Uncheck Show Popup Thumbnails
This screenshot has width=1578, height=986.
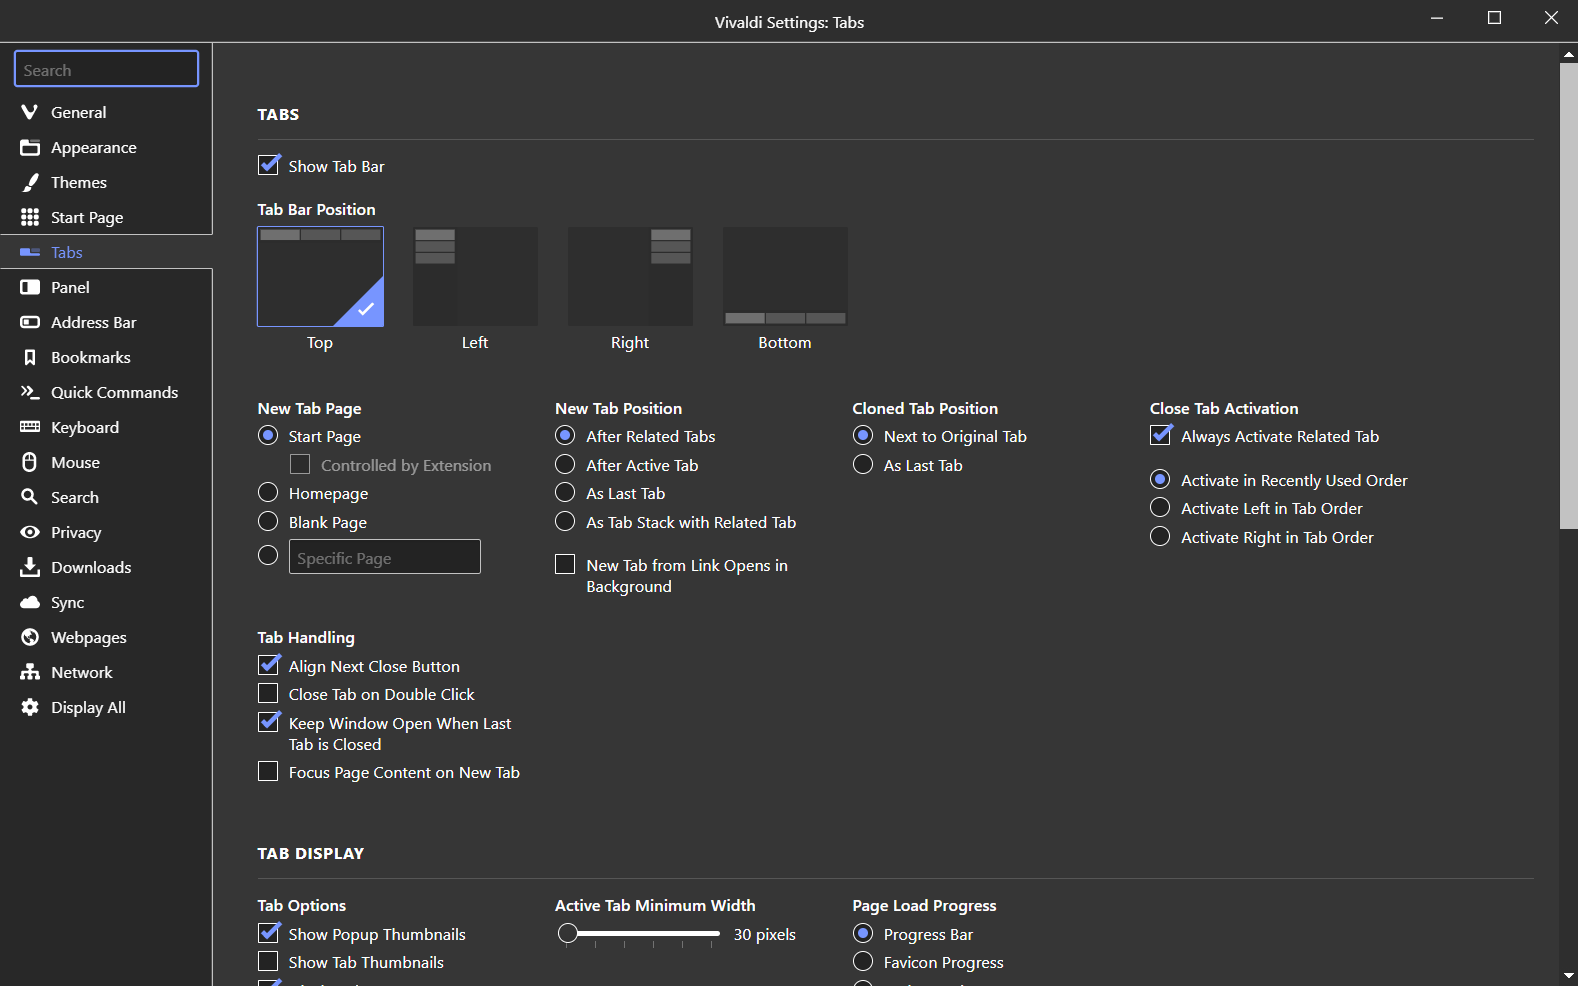[269, 933]
